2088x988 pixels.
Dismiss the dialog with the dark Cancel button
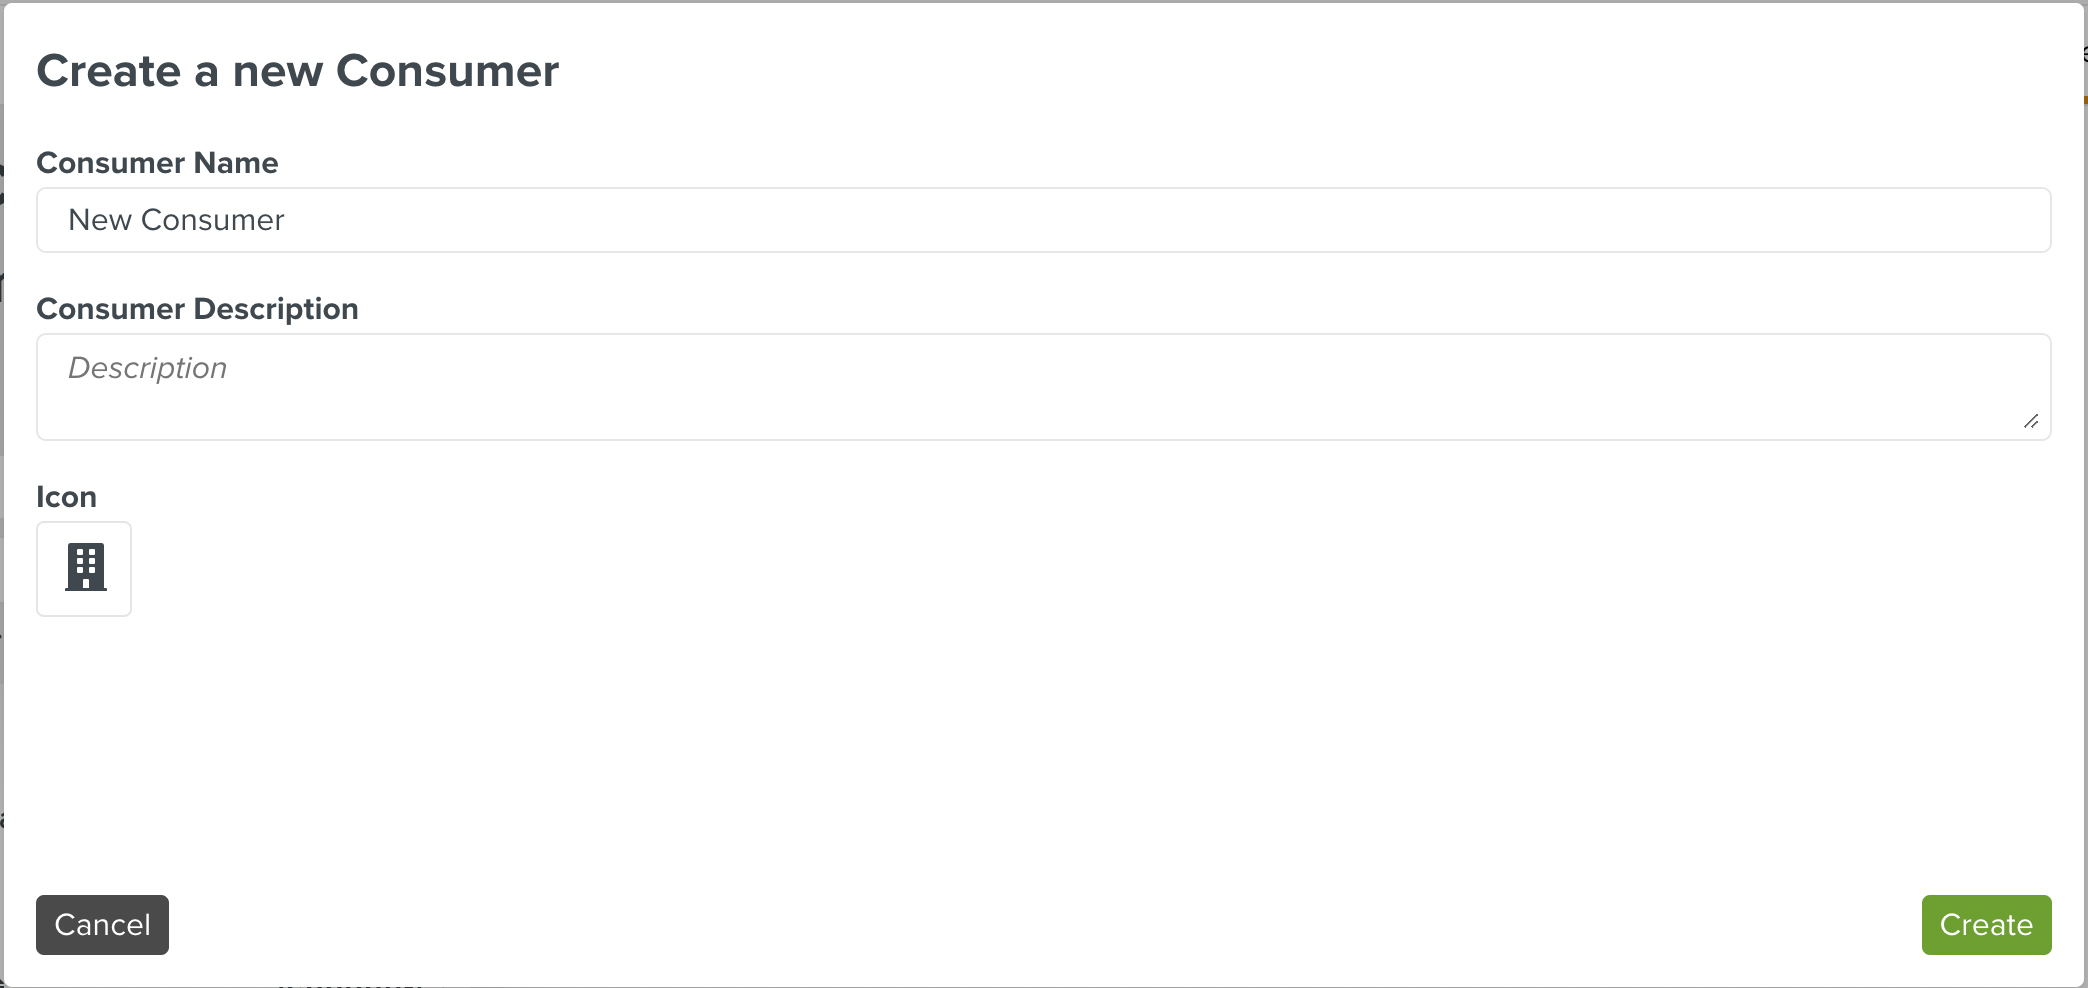click(x=102, y=925)
